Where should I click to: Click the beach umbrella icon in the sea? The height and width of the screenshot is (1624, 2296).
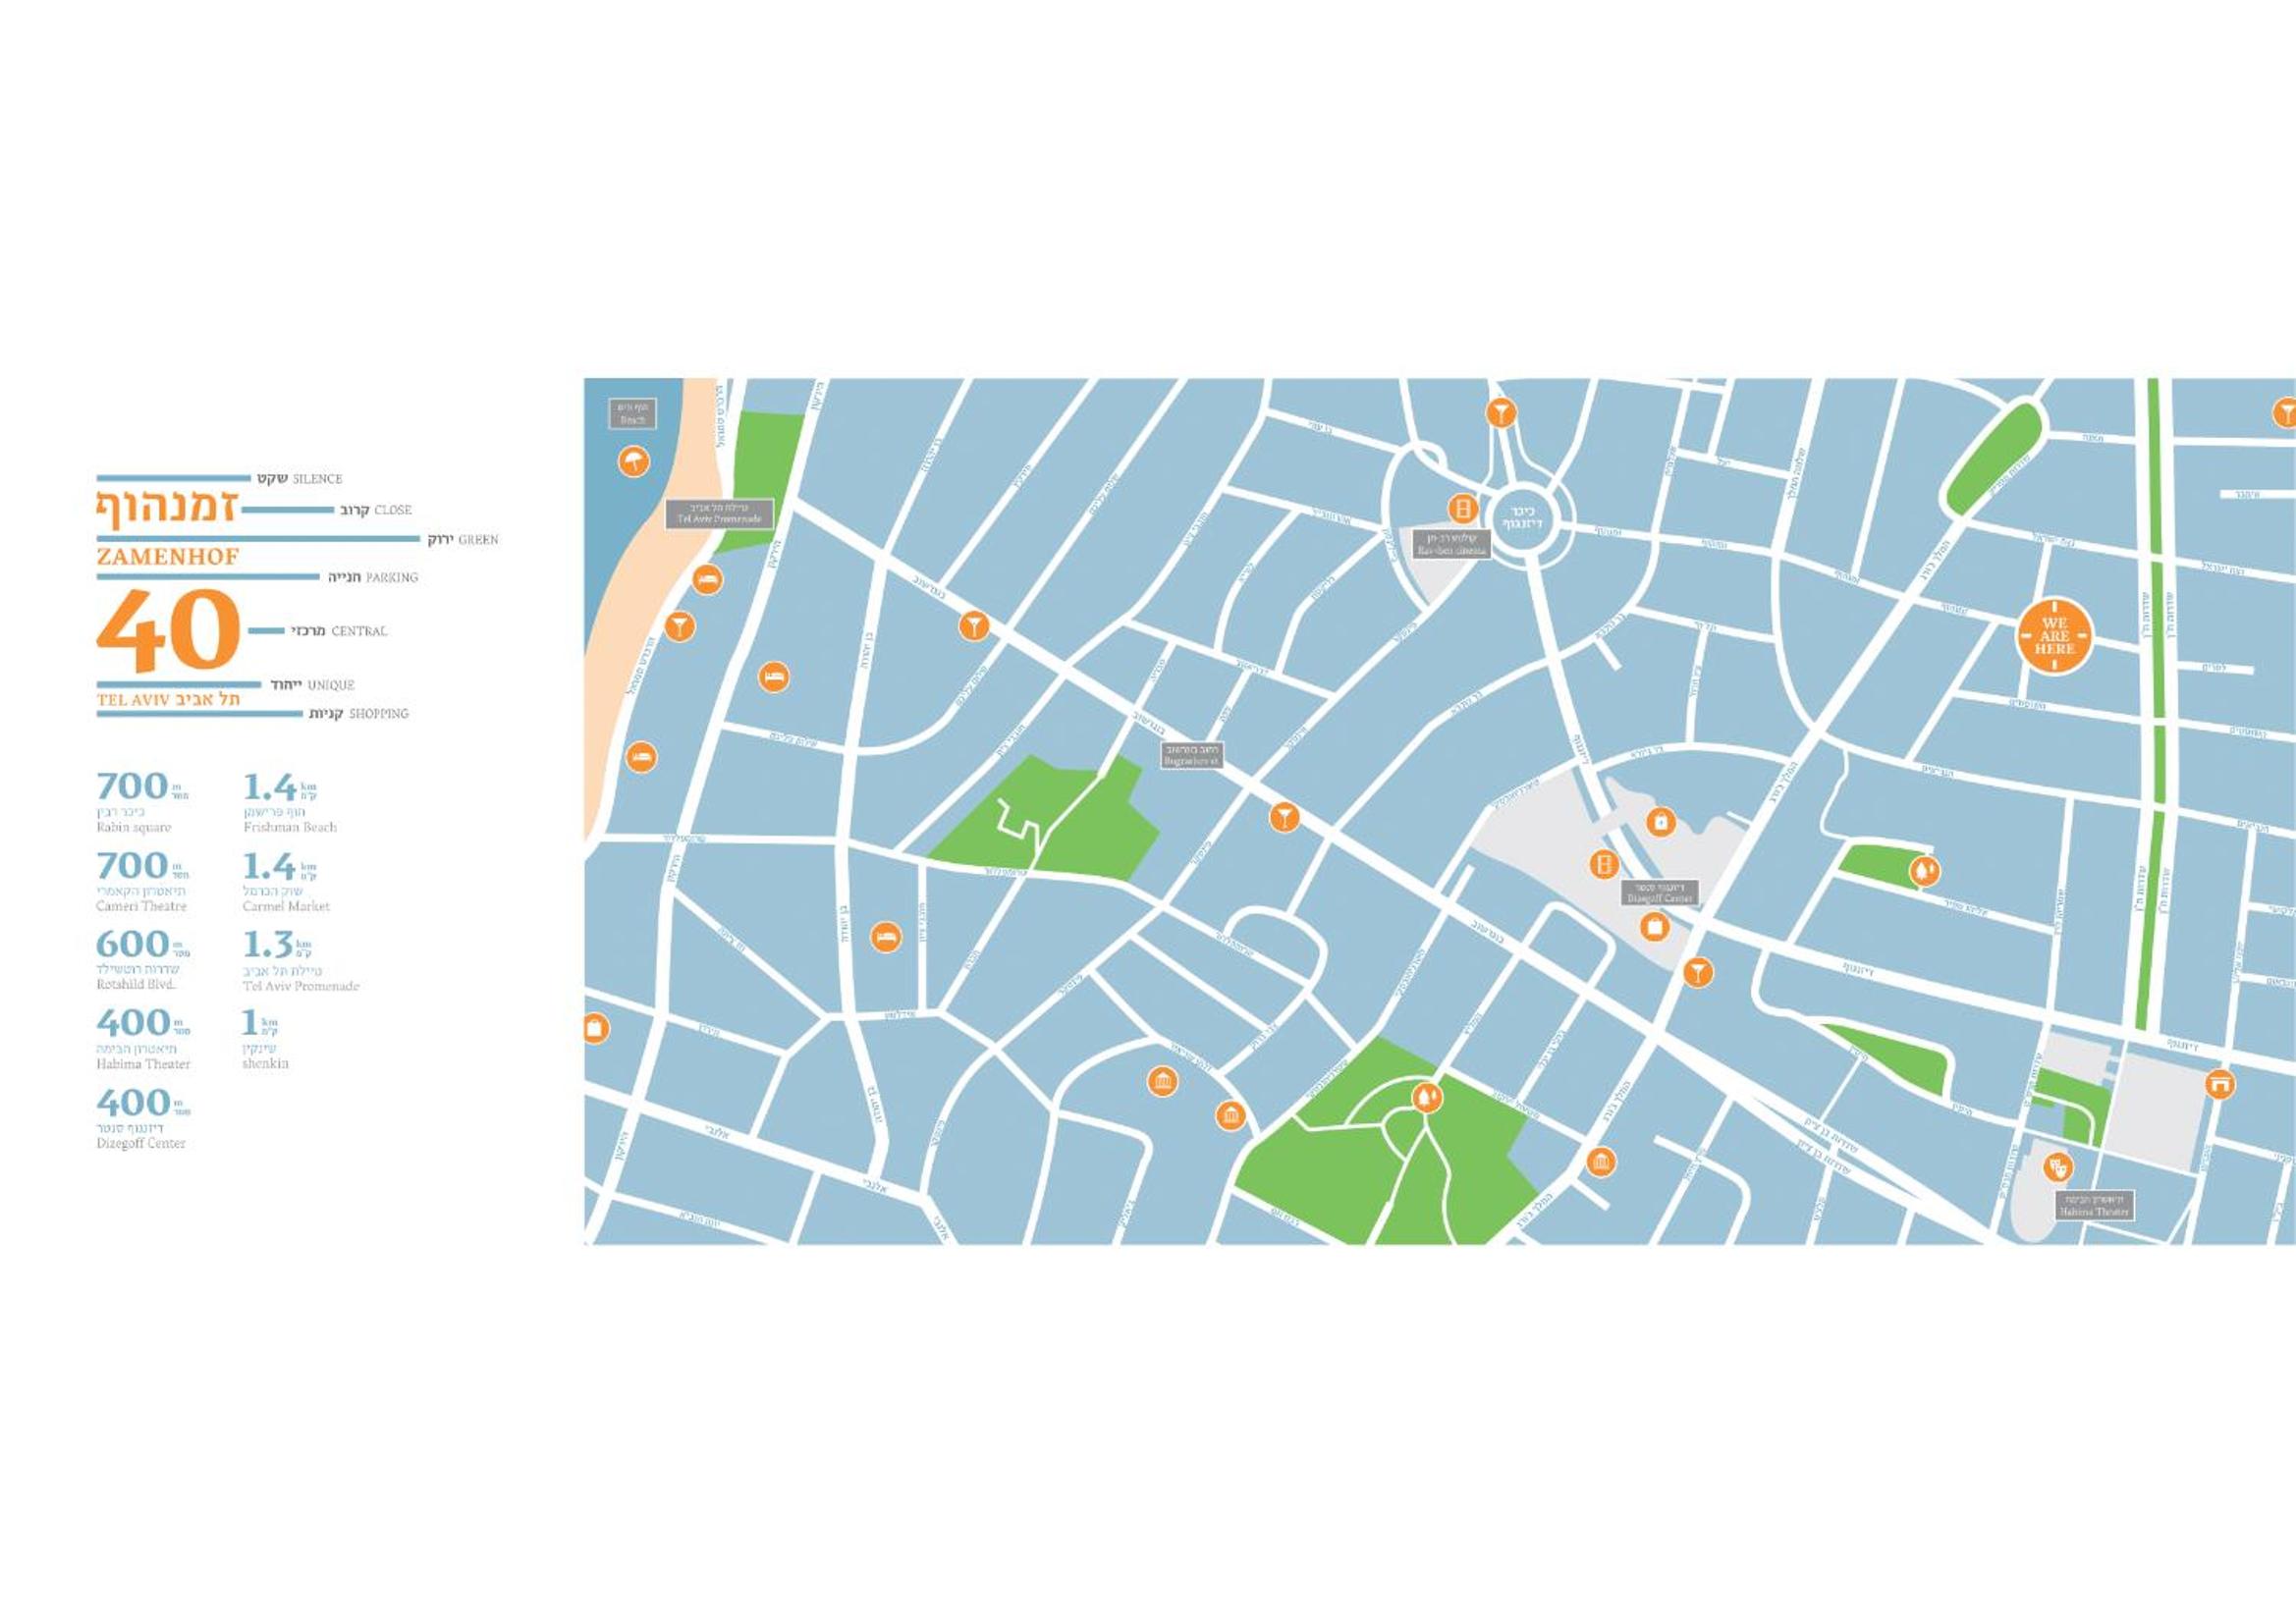click(x=633, y=461)
